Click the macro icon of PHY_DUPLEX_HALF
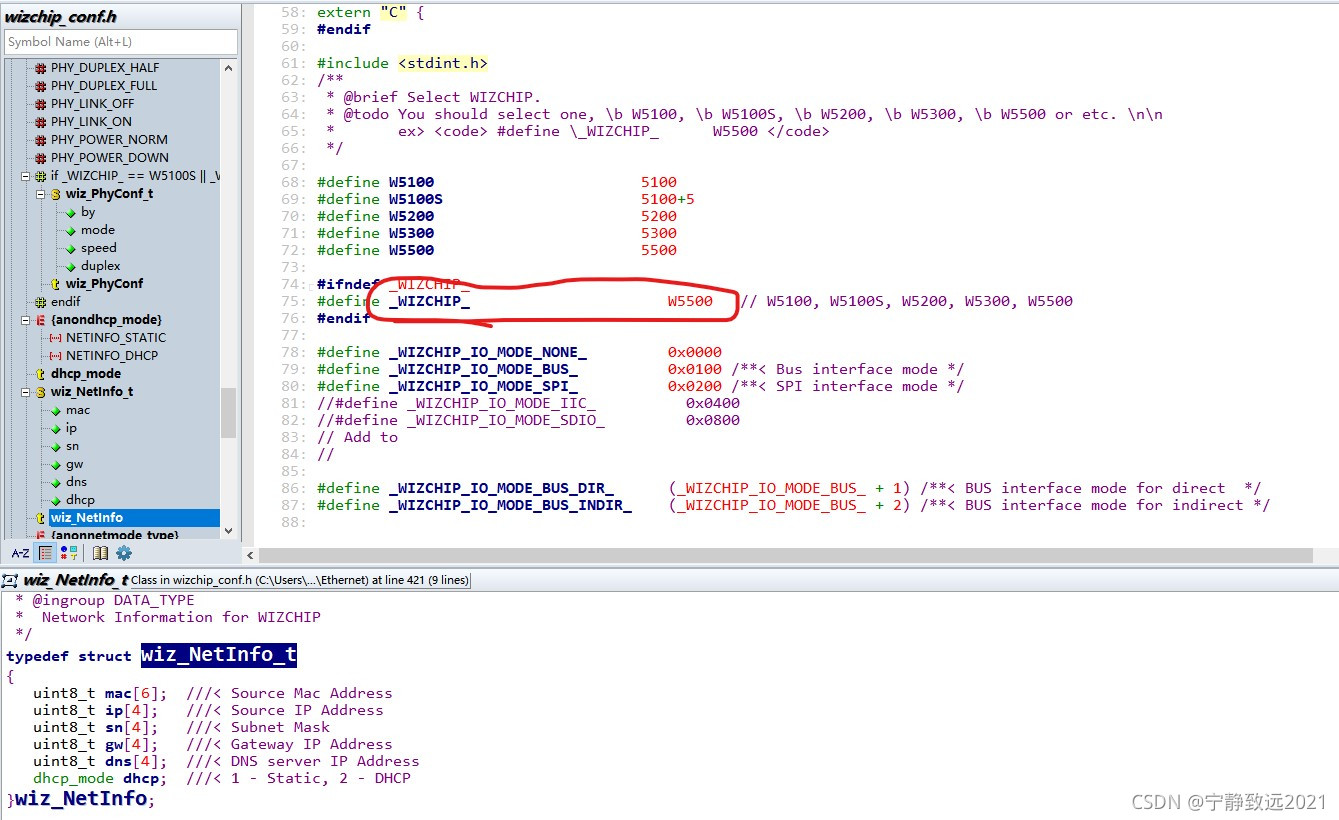The width and height of the screenshot is (1339, 820). 41,68
